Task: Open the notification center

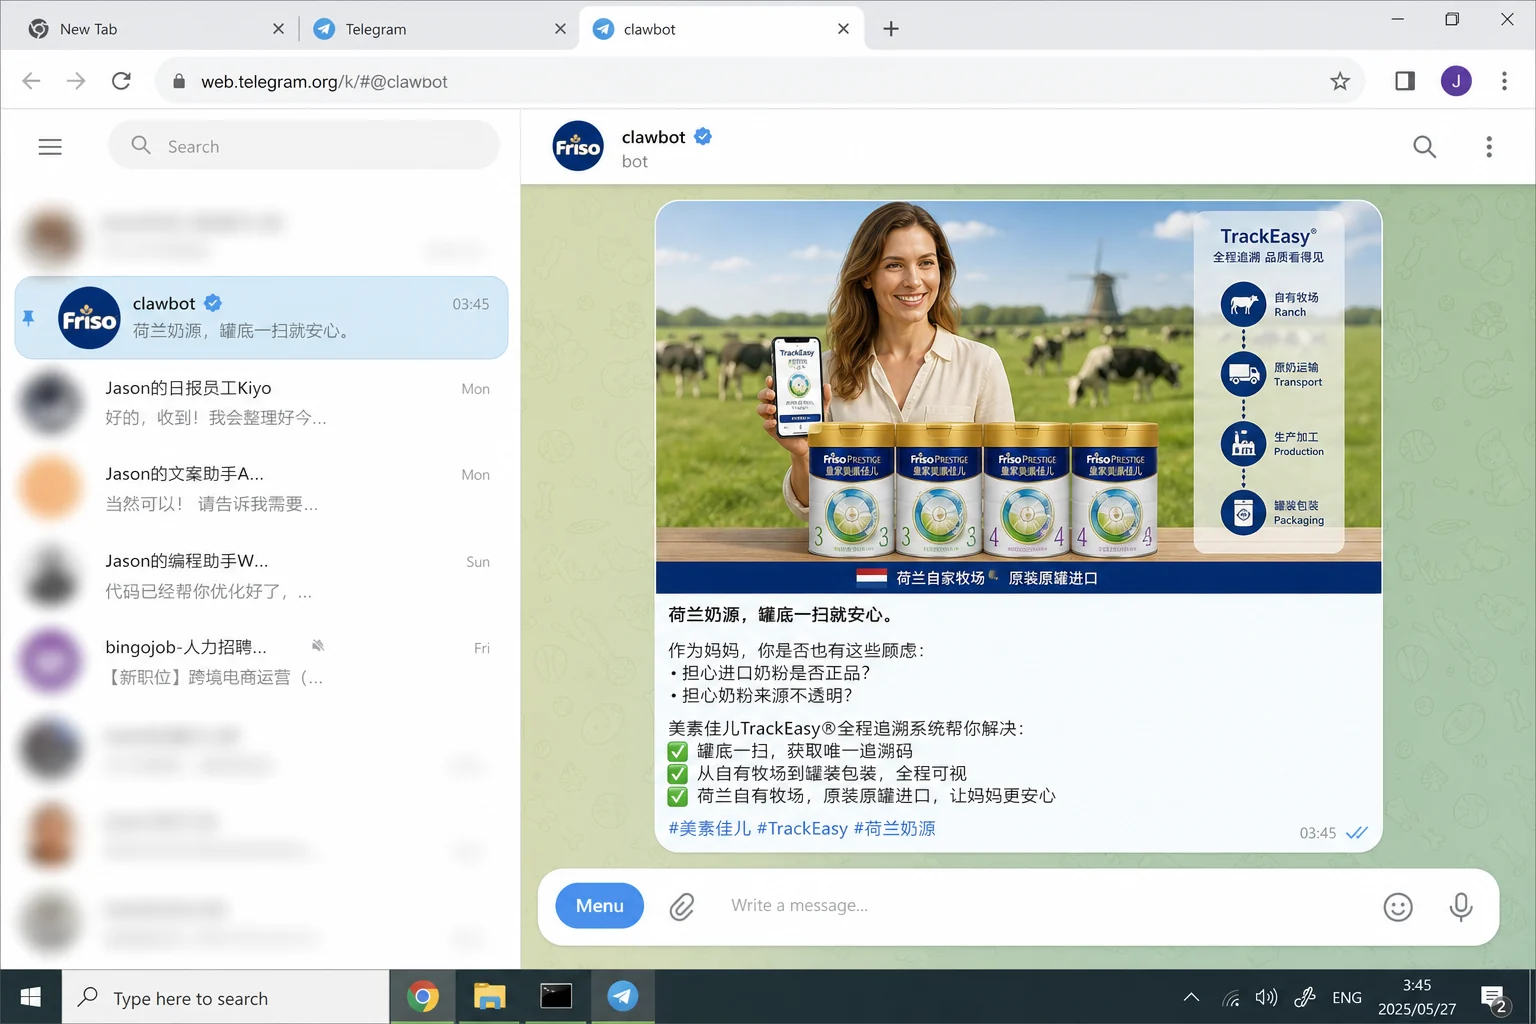Action: click(x=1494, y=998)
